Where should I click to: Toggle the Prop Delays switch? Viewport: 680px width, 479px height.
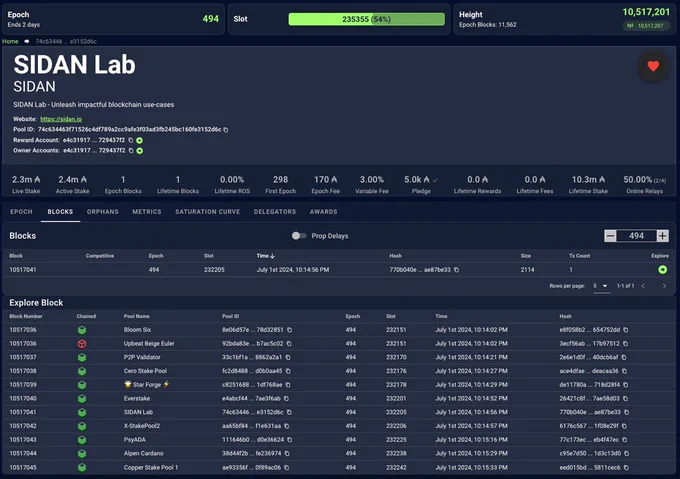pos(299,236)
